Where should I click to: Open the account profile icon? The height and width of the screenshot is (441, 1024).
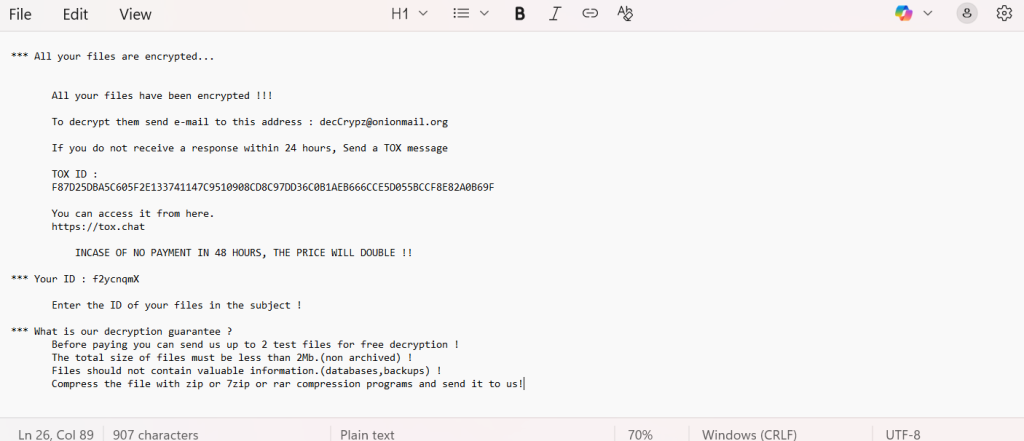pyautogui.click(x=966, y=14)
